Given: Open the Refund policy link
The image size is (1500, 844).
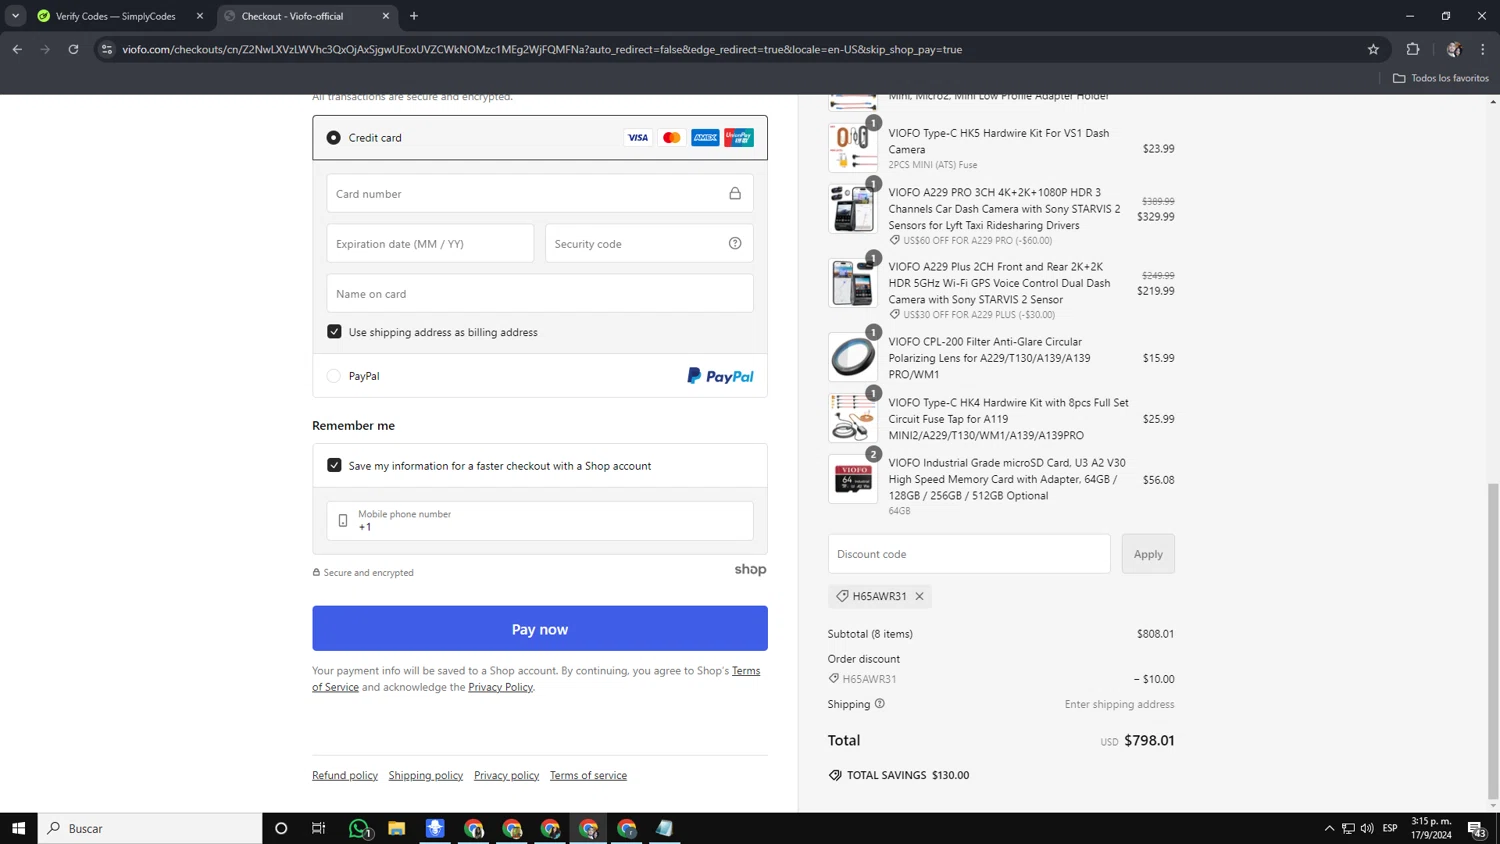Looking at the screenshot, I should coord(345,776).
